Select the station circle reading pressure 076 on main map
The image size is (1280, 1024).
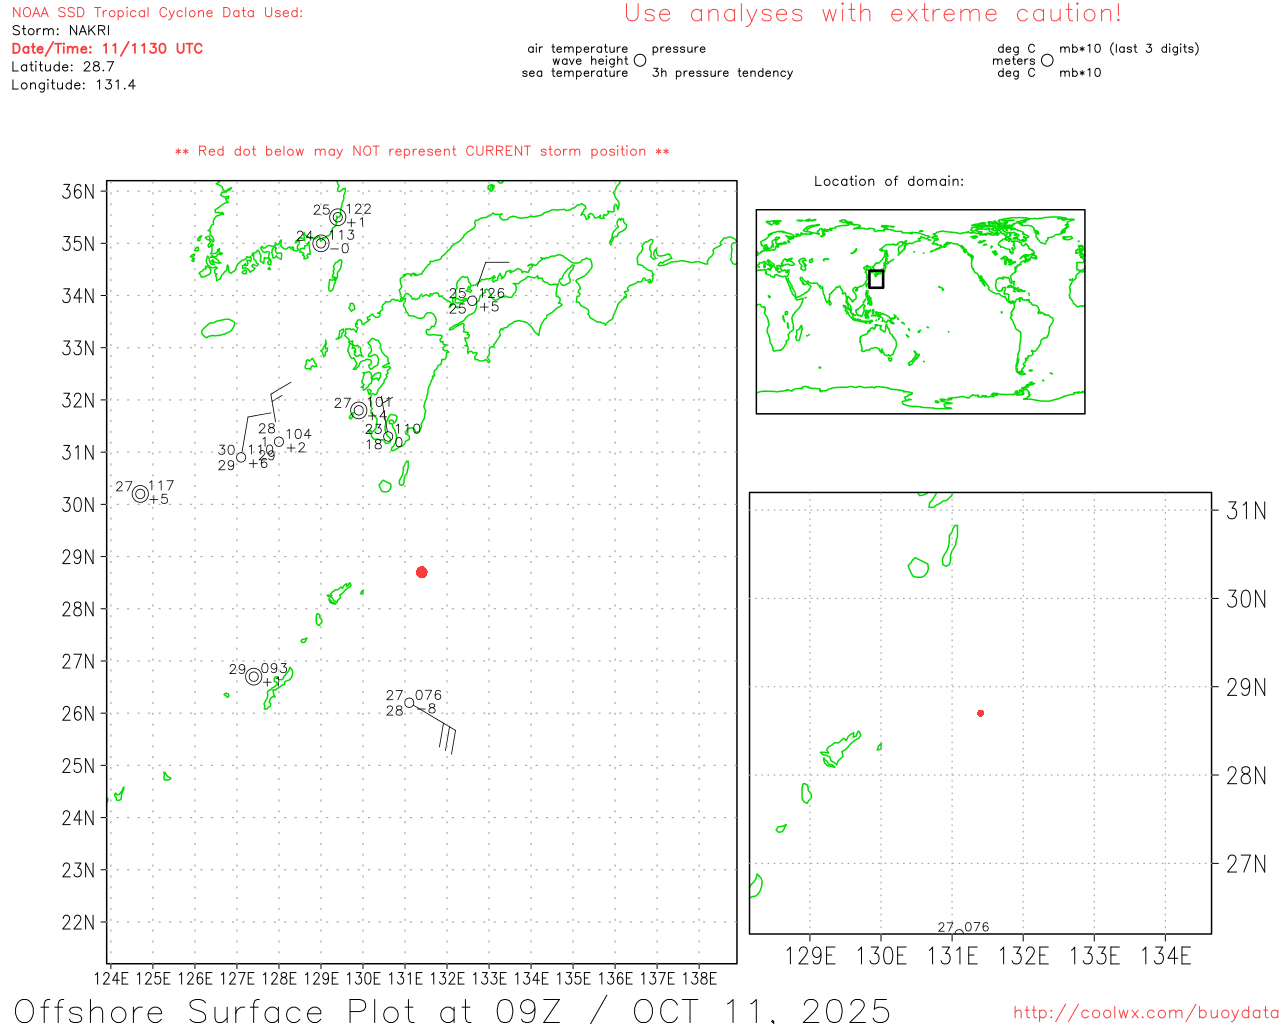coord(409,703)
